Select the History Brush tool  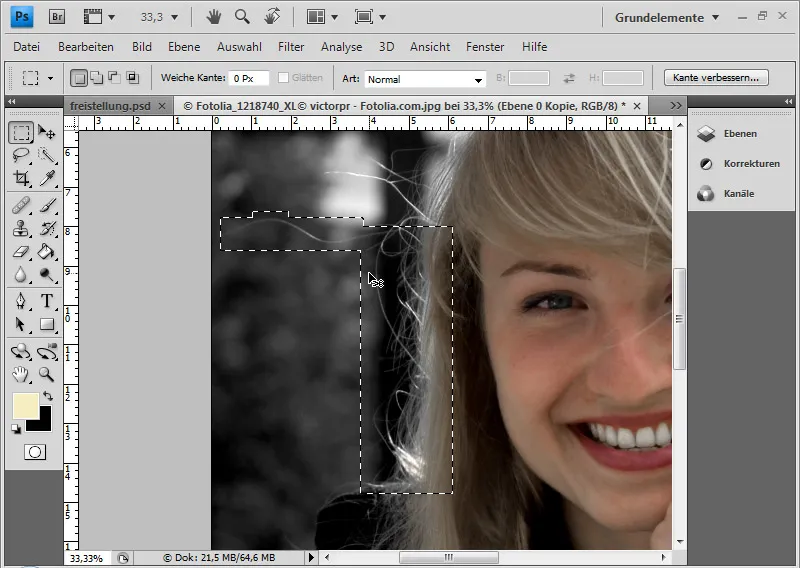[47, 229]
